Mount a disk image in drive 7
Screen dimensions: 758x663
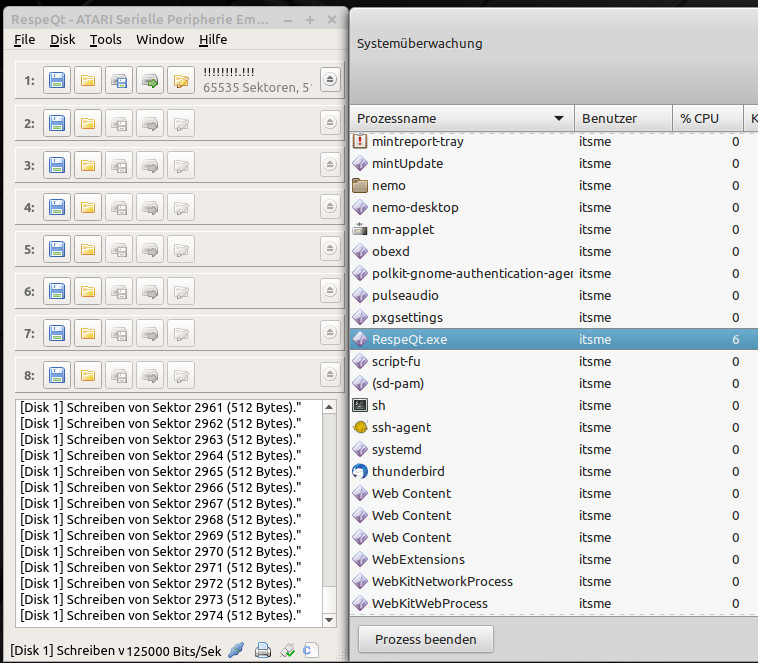[57, 334]
